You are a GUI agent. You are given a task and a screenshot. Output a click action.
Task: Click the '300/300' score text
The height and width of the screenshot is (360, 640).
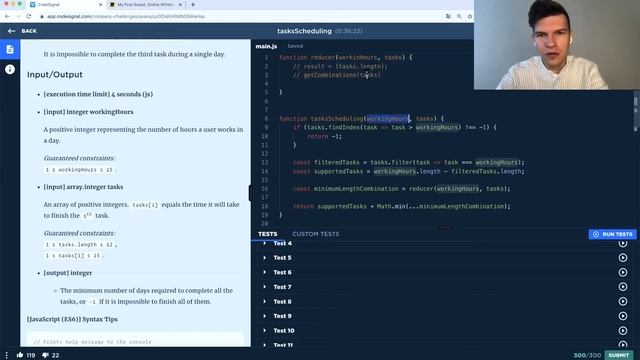click(587, 355)
